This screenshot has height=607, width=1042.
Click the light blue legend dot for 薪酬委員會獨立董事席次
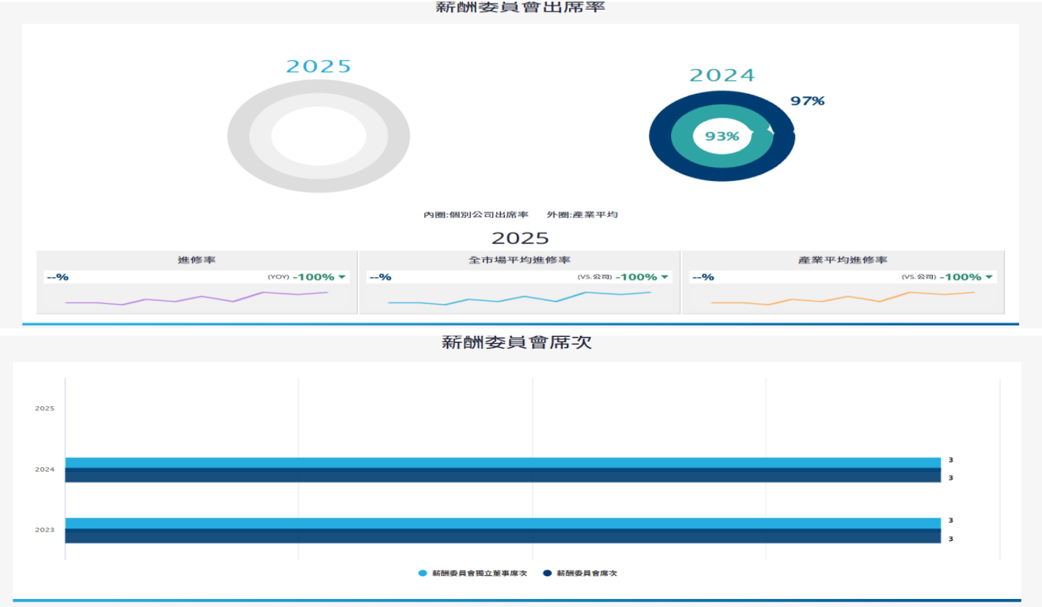423,573
